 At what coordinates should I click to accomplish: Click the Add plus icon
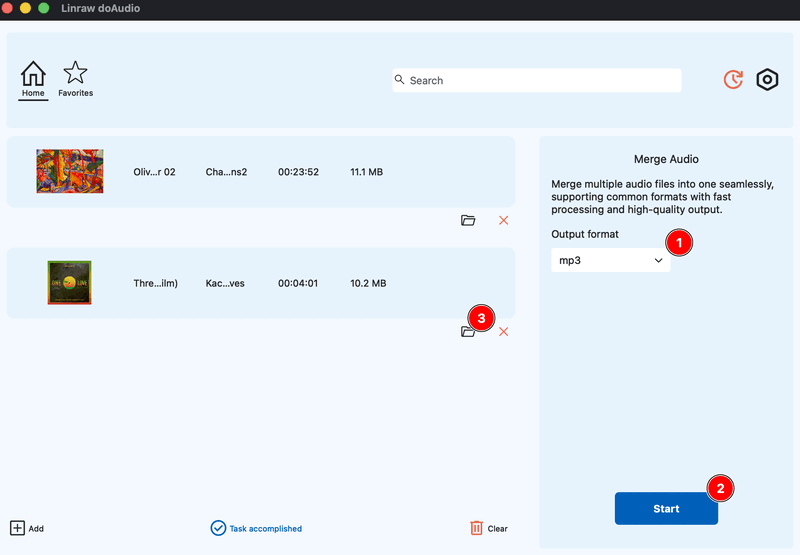click(17, 528)
